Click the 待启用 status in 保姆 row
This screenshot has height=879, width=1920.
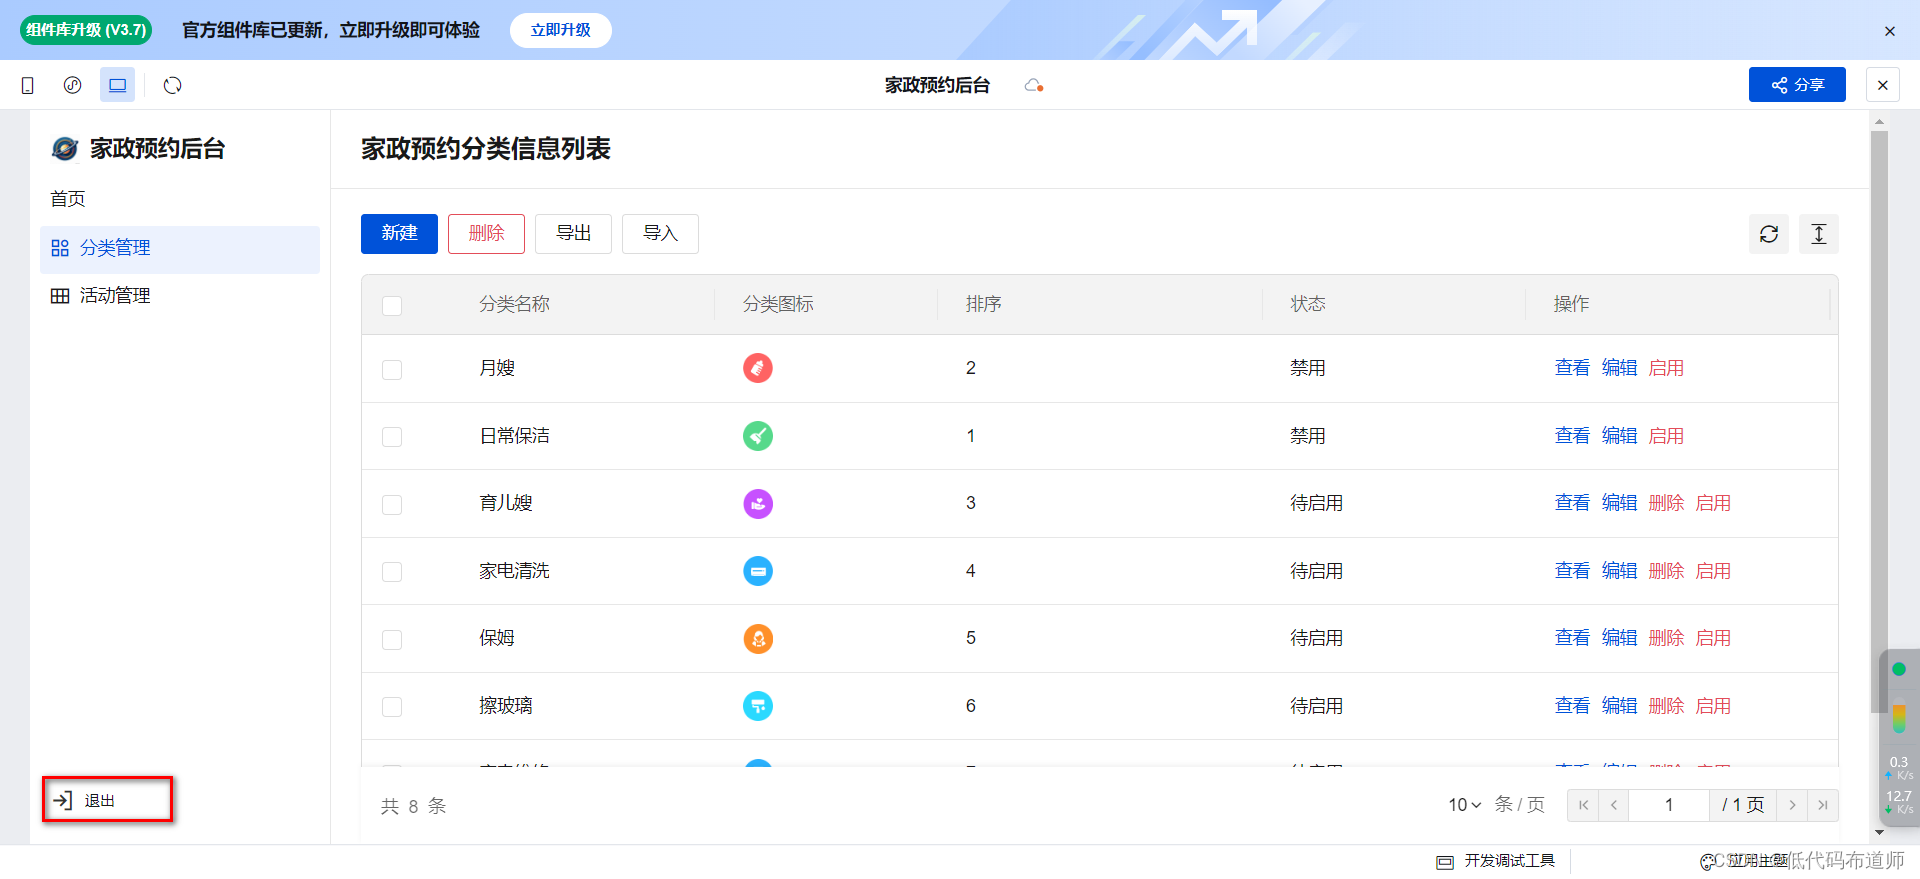(1316, 638)
